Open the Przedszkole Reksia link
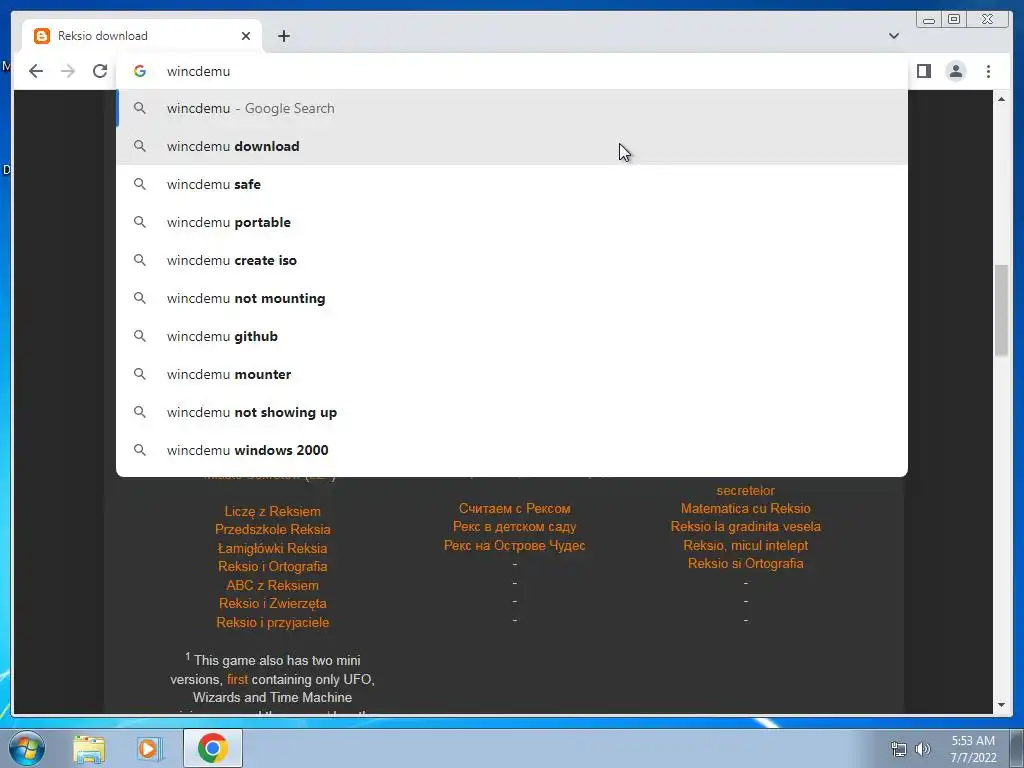This screenshot has height=768, width=1024. pyautogui.click(x=272, y=530)
